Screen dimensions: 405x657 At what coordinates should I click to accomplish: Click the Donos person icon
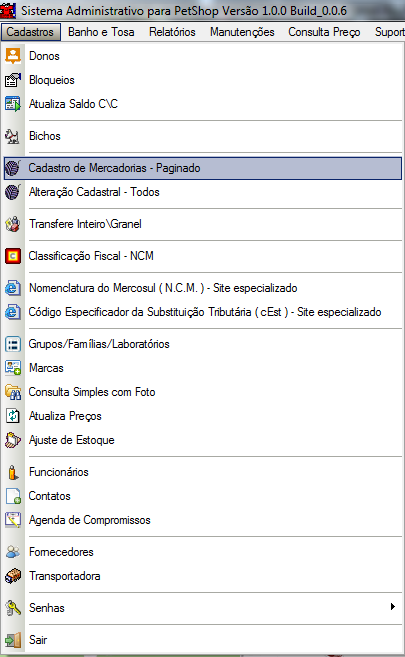(x=13, y=56)
